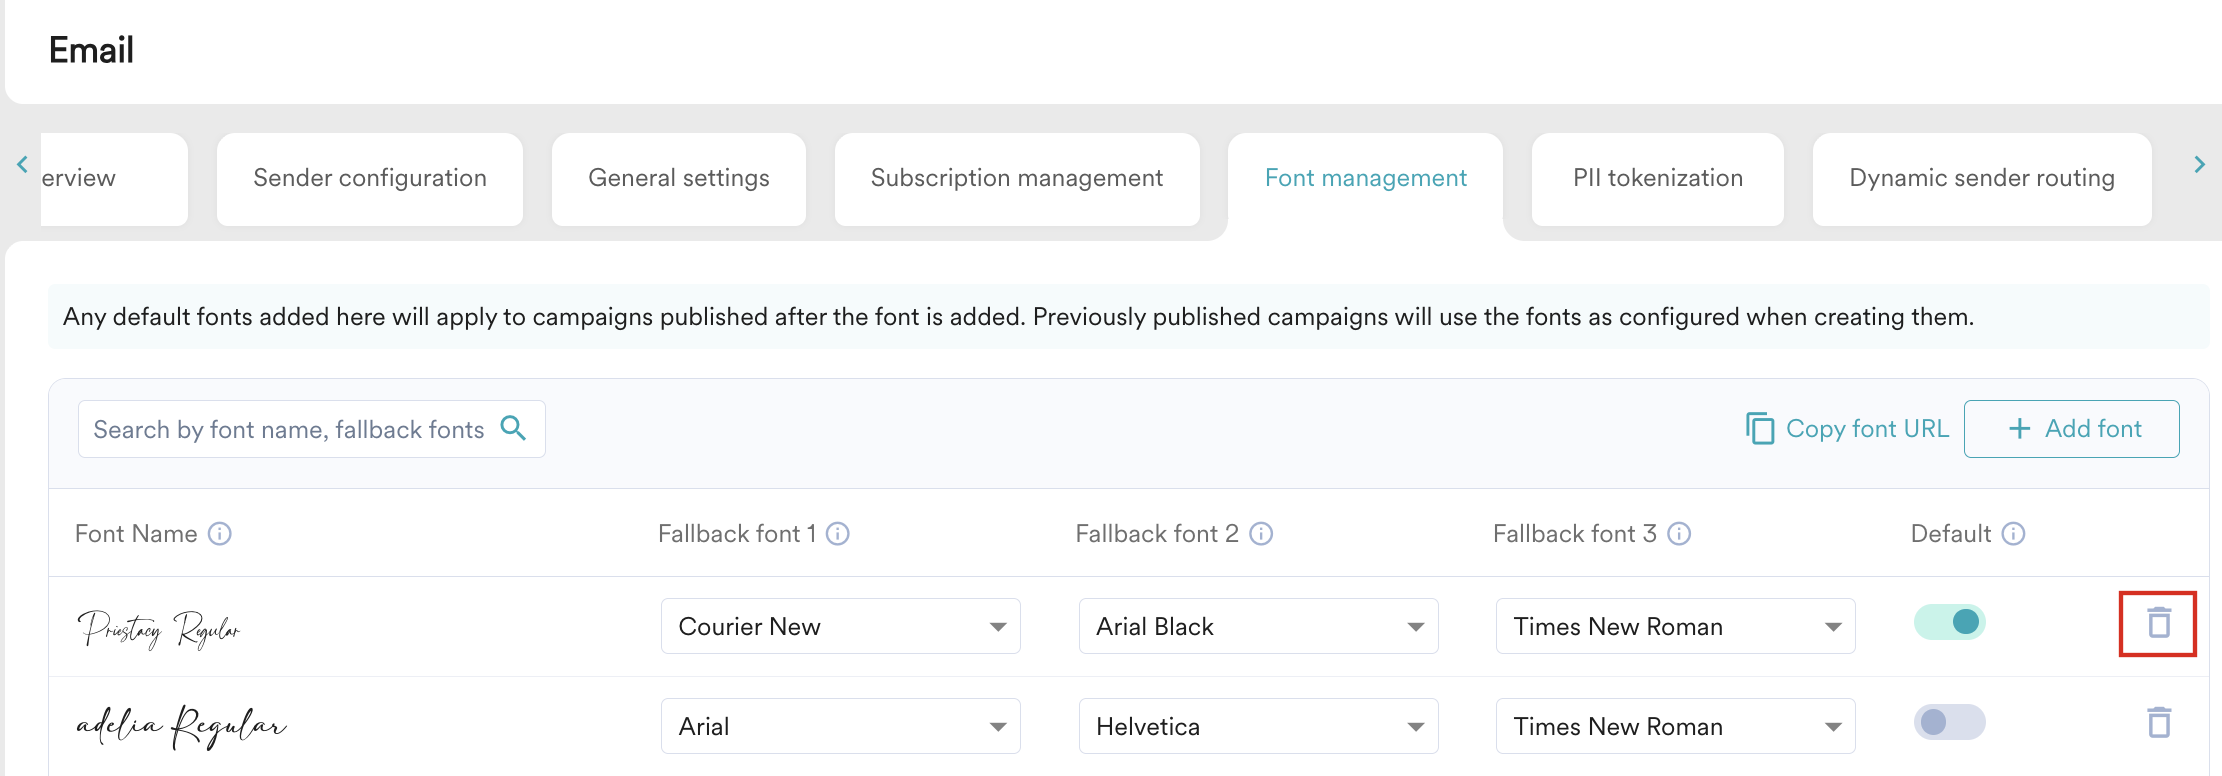The width and height of the screenshot is (2222, 776).
Task: Open the Courier New fallback dropdown
Action: (840, 627)
